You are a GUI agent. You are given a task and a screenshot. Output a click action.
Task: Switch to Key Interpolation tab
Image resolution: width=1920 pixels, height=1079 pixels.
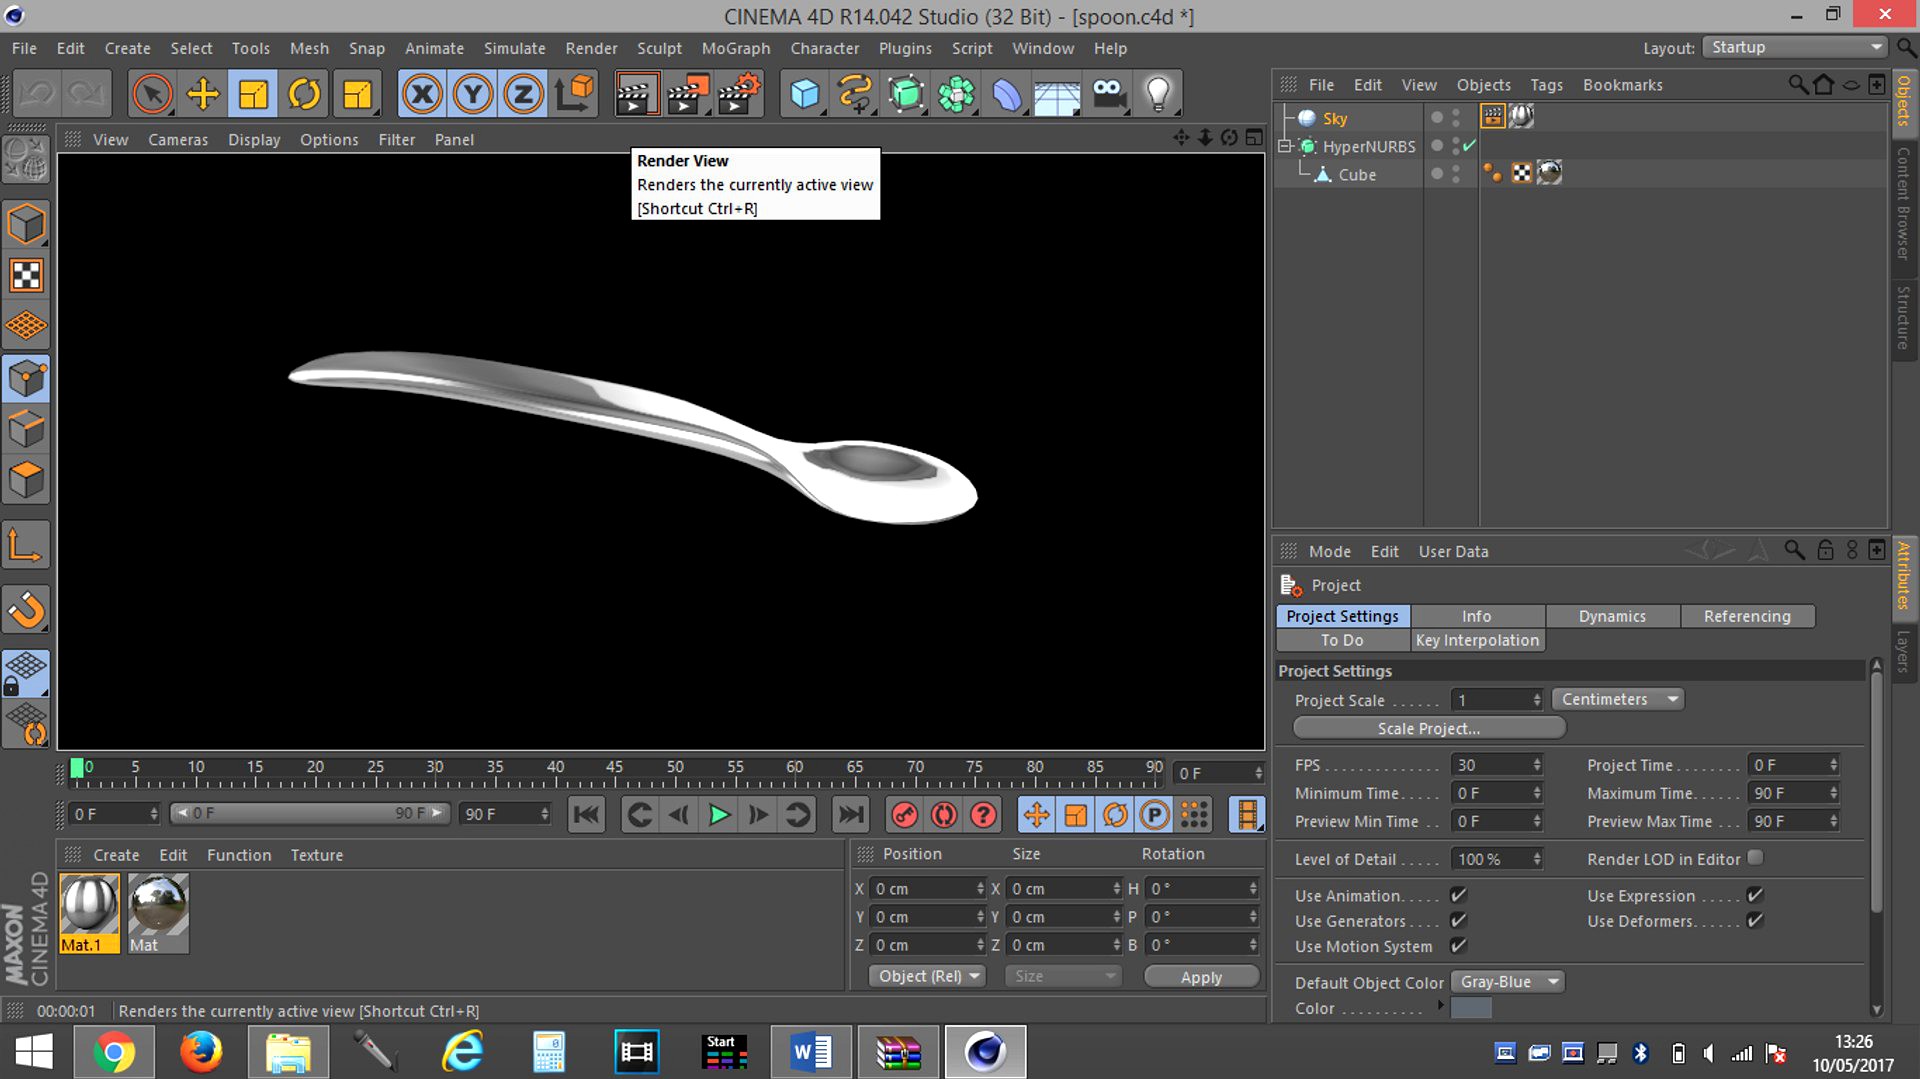pos(1477,640)
